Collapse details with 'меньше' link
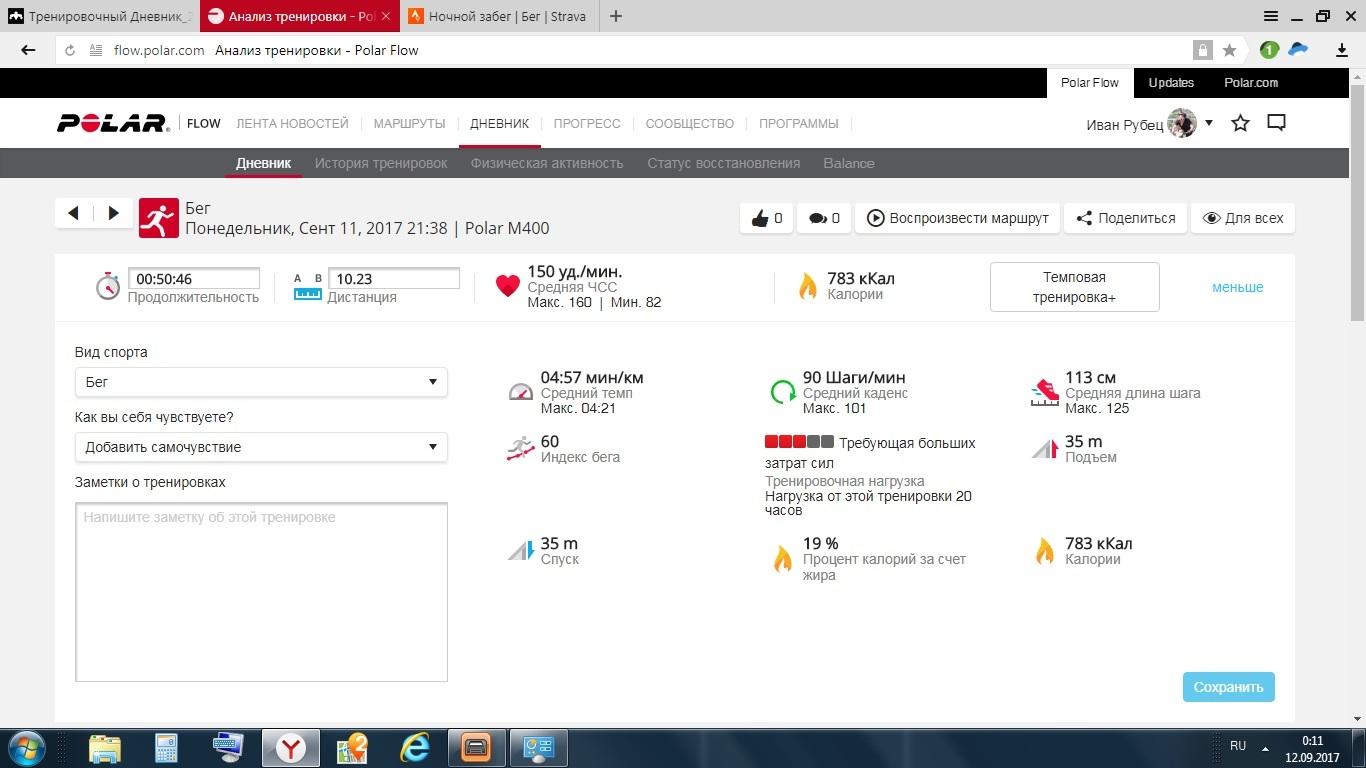 [1237, 287]
